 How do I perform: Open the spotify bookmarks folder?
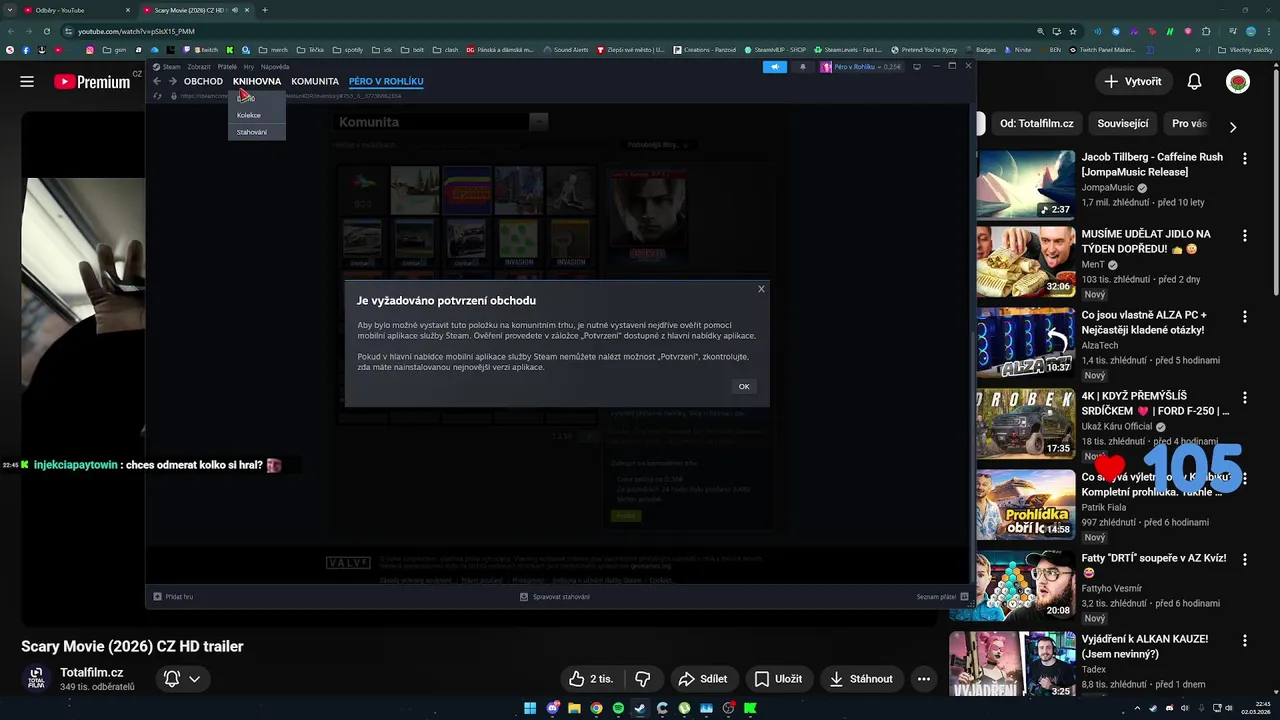click(349, 49)
